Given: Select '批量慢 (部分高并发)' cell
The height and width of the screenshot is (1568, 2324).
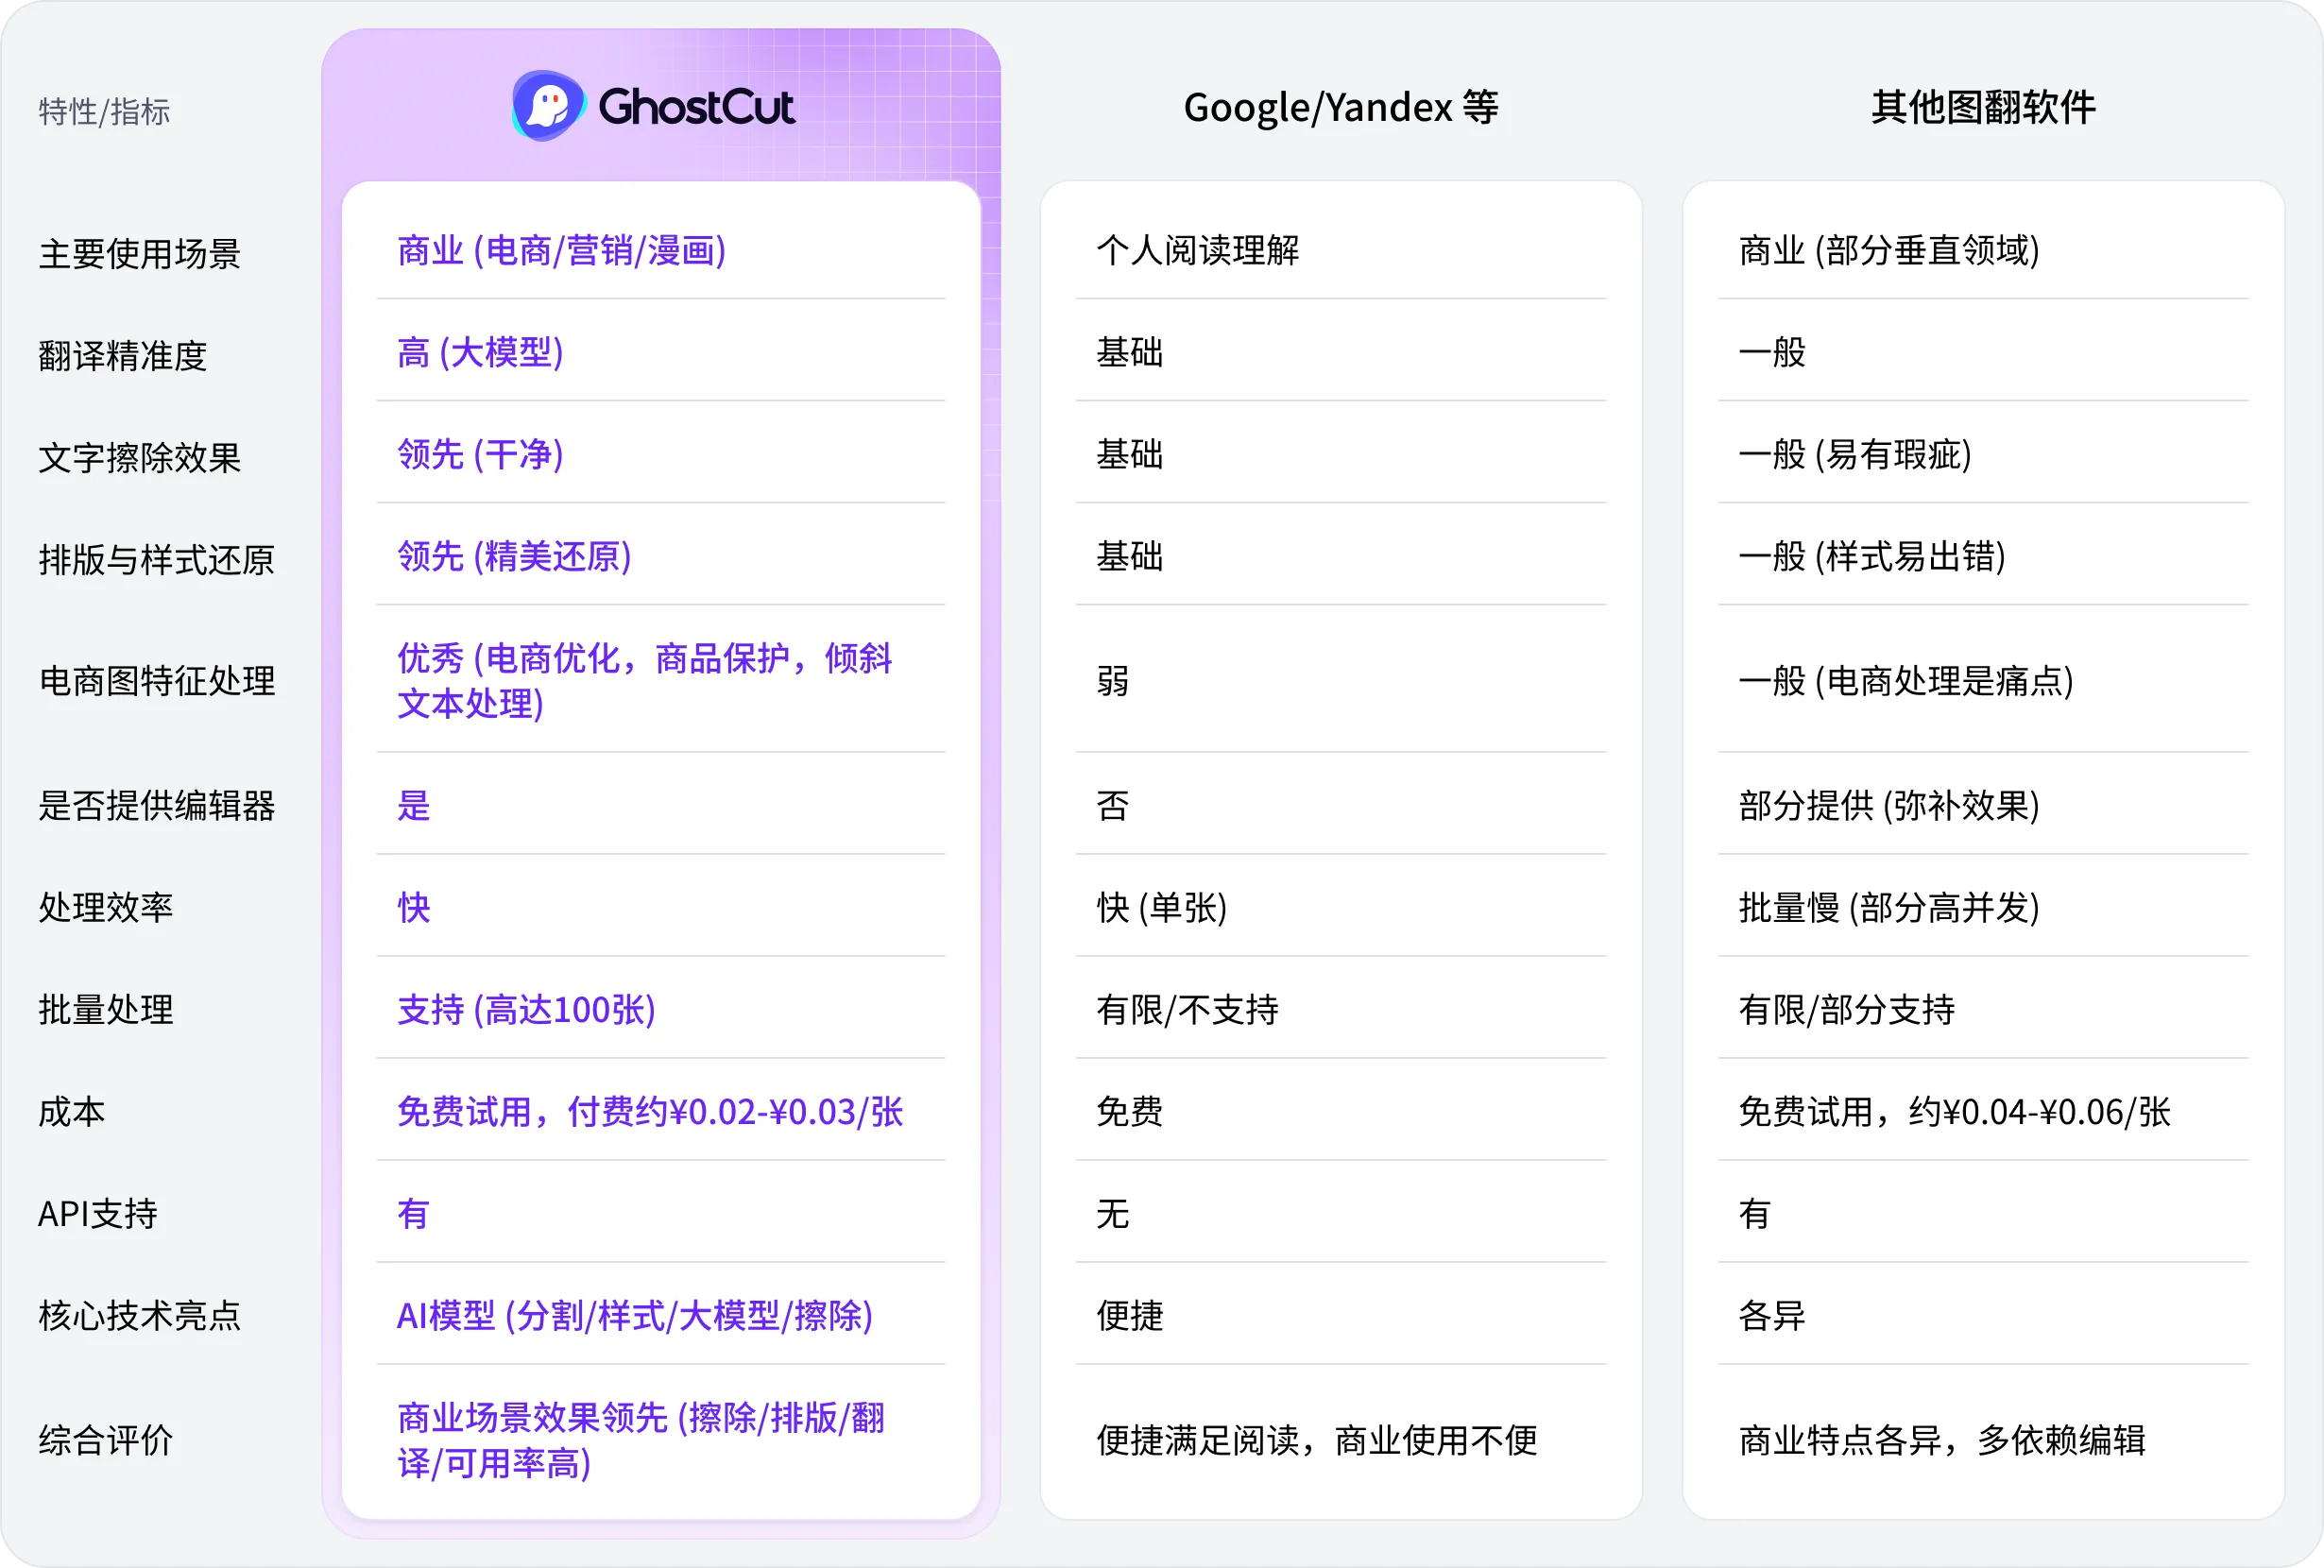Looking at the screenshot, I should pyautogui.click(x=1890, y=908).
